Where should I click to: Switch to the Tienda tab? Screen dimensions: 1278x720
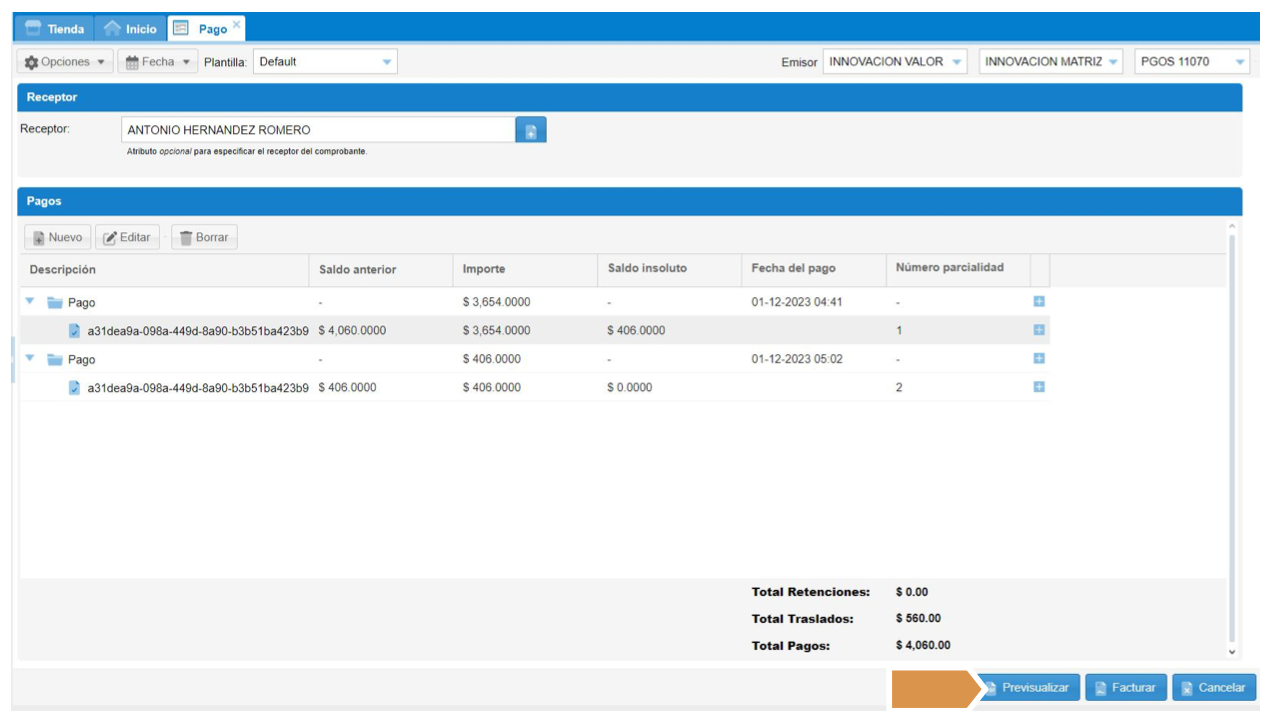[55, 29]
